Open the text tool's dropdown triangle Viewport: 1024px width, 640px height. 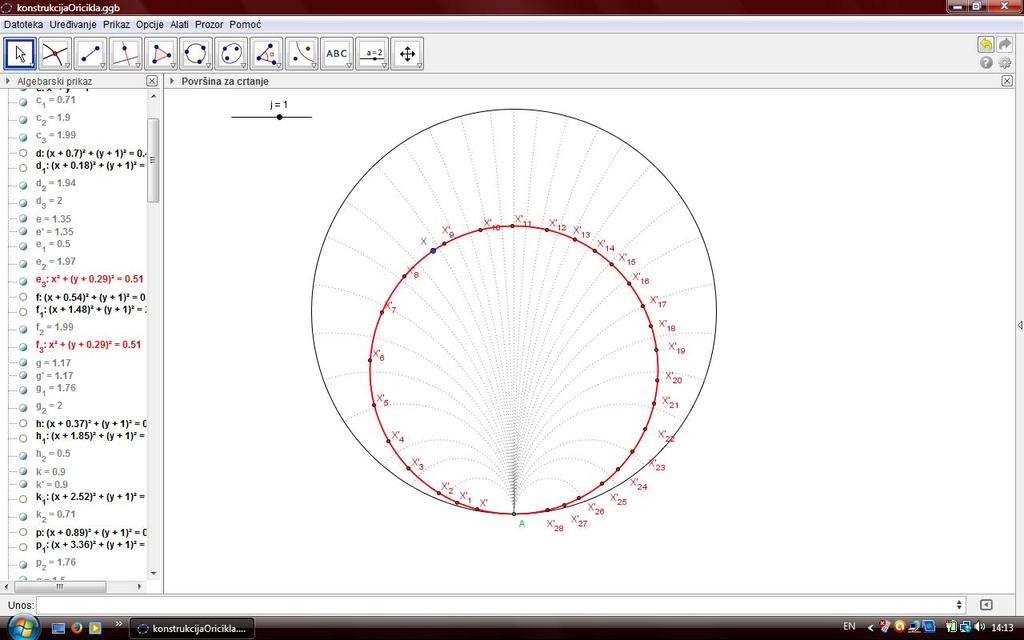[x=349, y=66]
